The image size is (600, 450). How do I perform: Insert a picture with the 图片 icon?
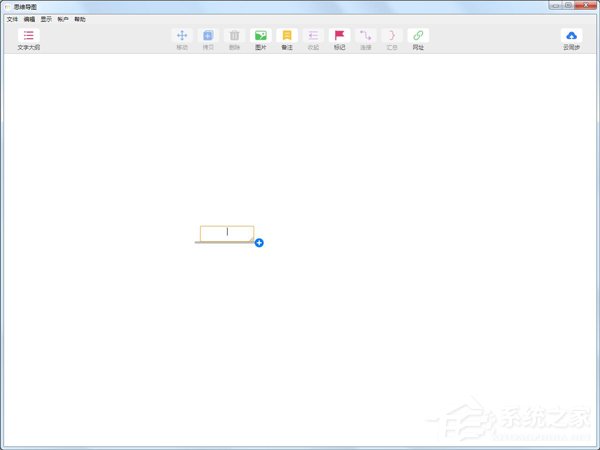click(261, 36)
